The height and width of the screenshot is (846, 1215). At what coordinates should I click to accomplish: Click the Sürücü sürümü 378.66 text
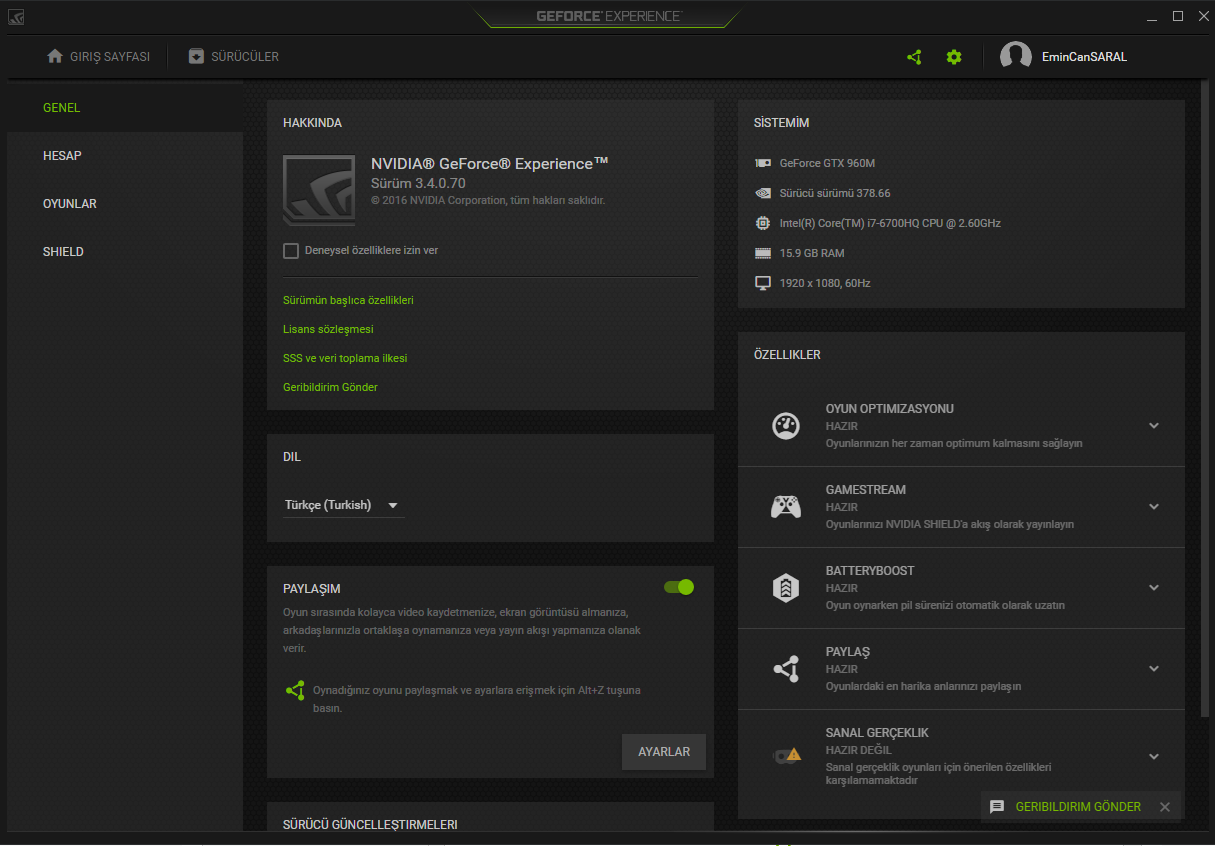pyautogui.click(x=835, y=193)
